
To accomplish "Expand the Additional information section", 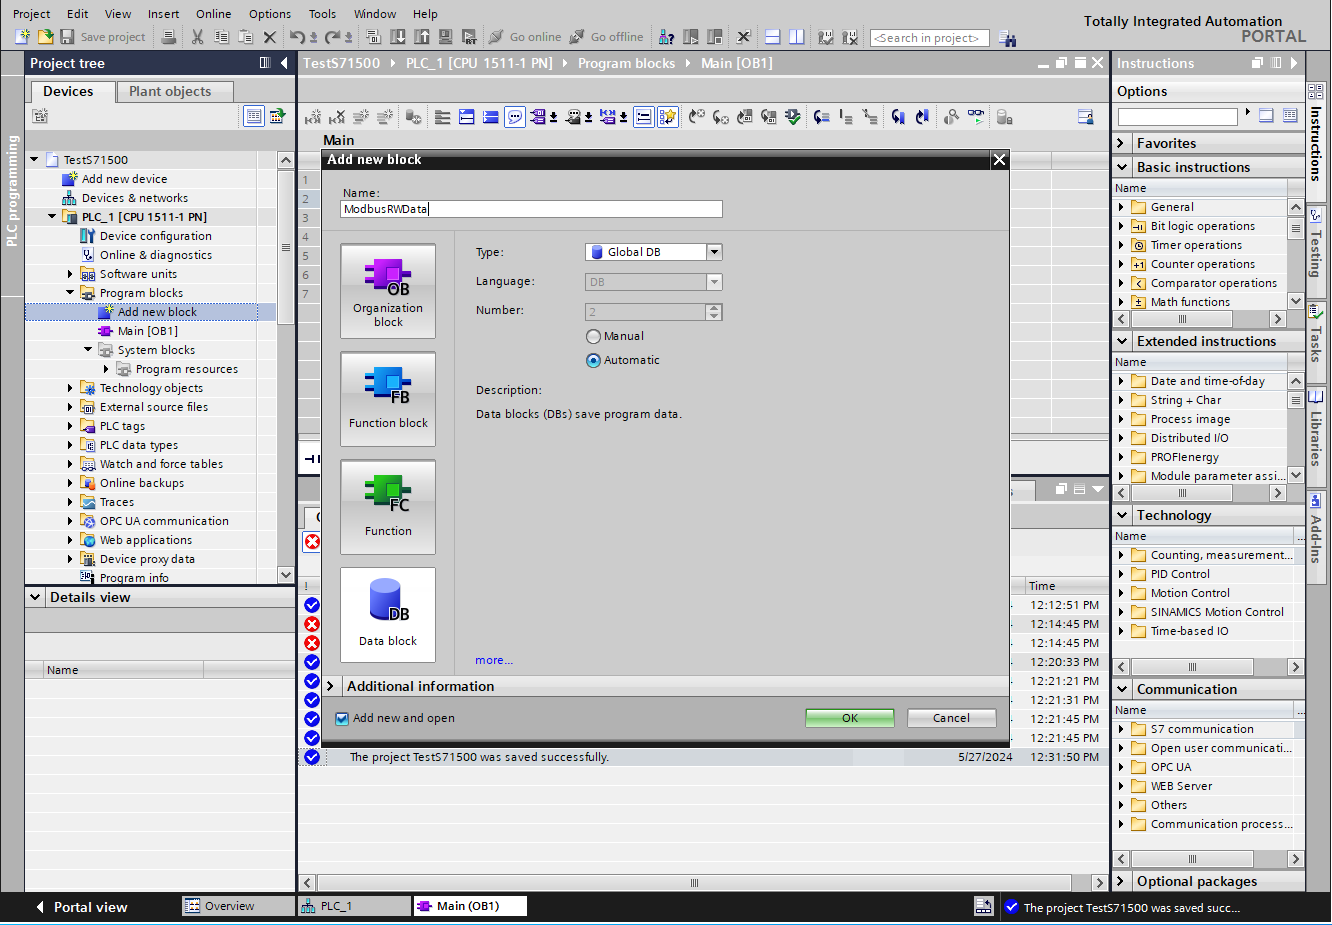I will (330, 687).
